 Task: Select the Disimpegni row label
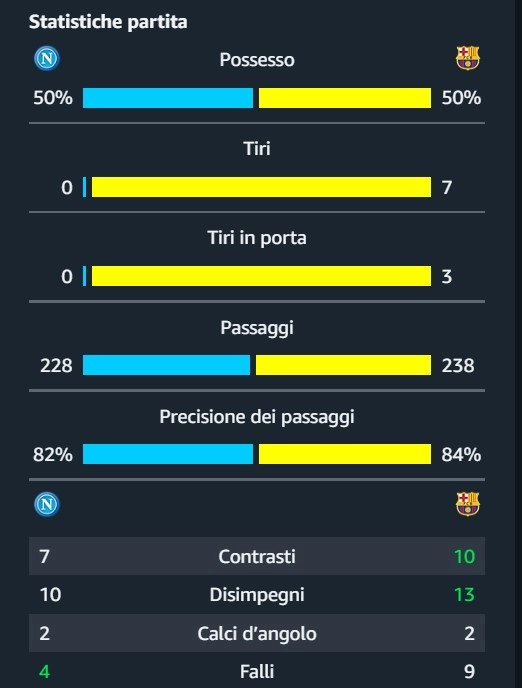pyautogui.click(x=257, y=595)
